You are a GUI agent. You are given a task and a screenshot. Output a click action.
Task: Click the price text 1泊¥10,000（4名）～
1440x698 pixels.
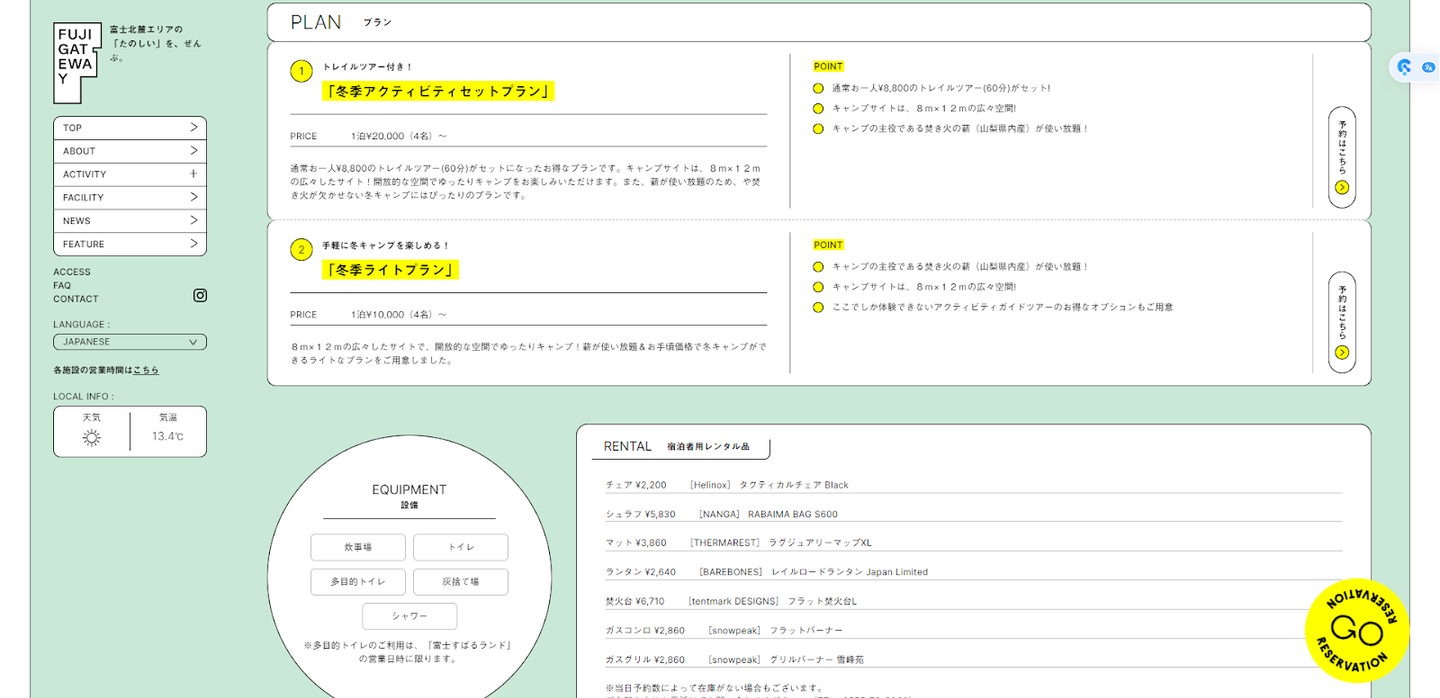click(399, 314)
